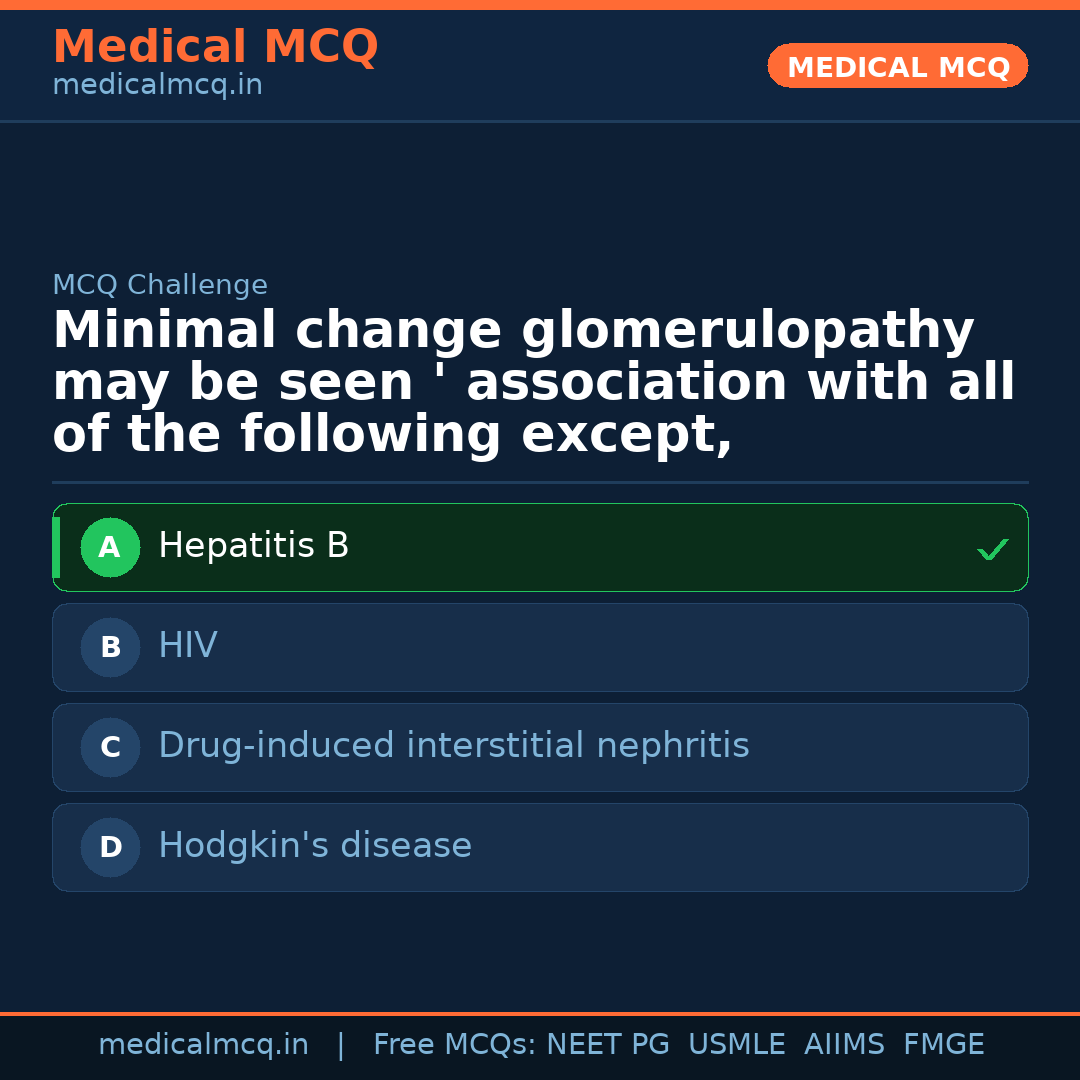Click the letter C circle icon
The width and height of the screenshot is (1080, 1080).
click(110, 748)
